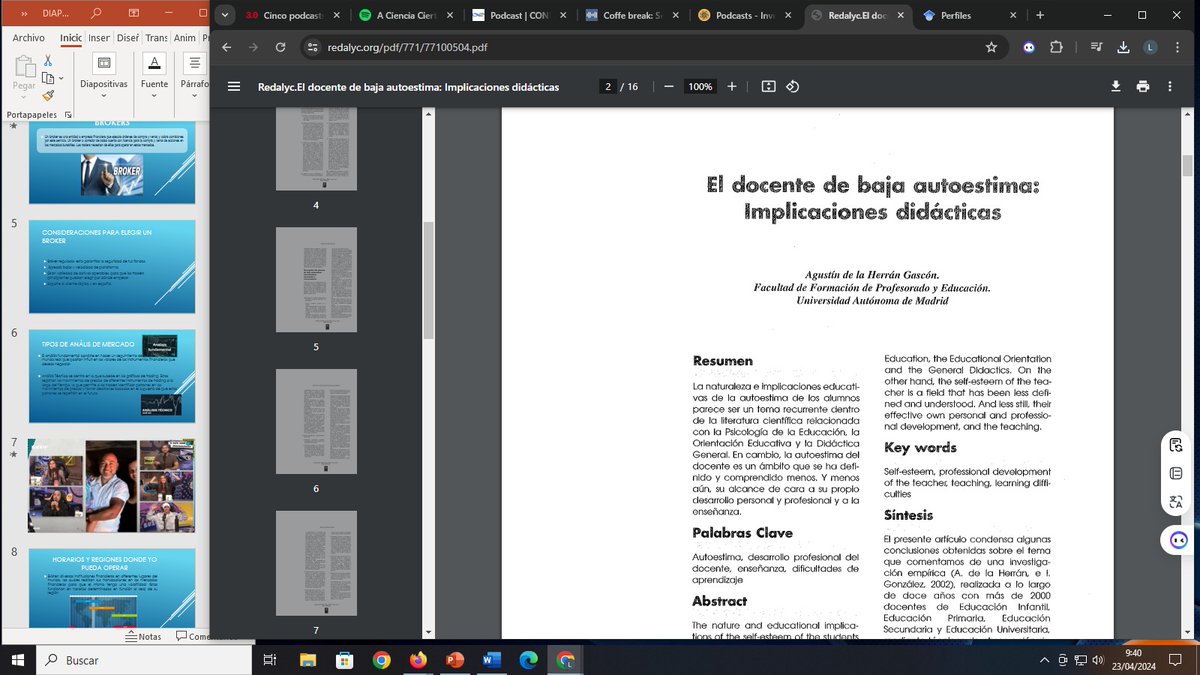This screenshot has width=1200, height=675.
Task: Click the PDF thumbnail panel scrollbar
Action: click(428, 280)
